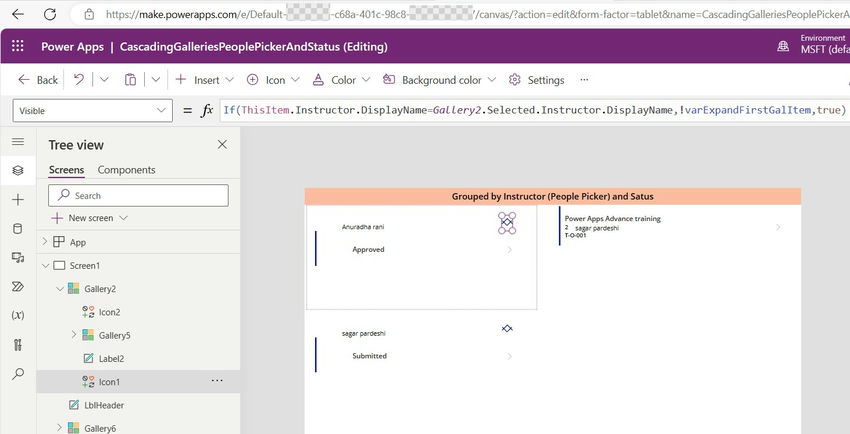Select Icon2 in the tree

109,312
